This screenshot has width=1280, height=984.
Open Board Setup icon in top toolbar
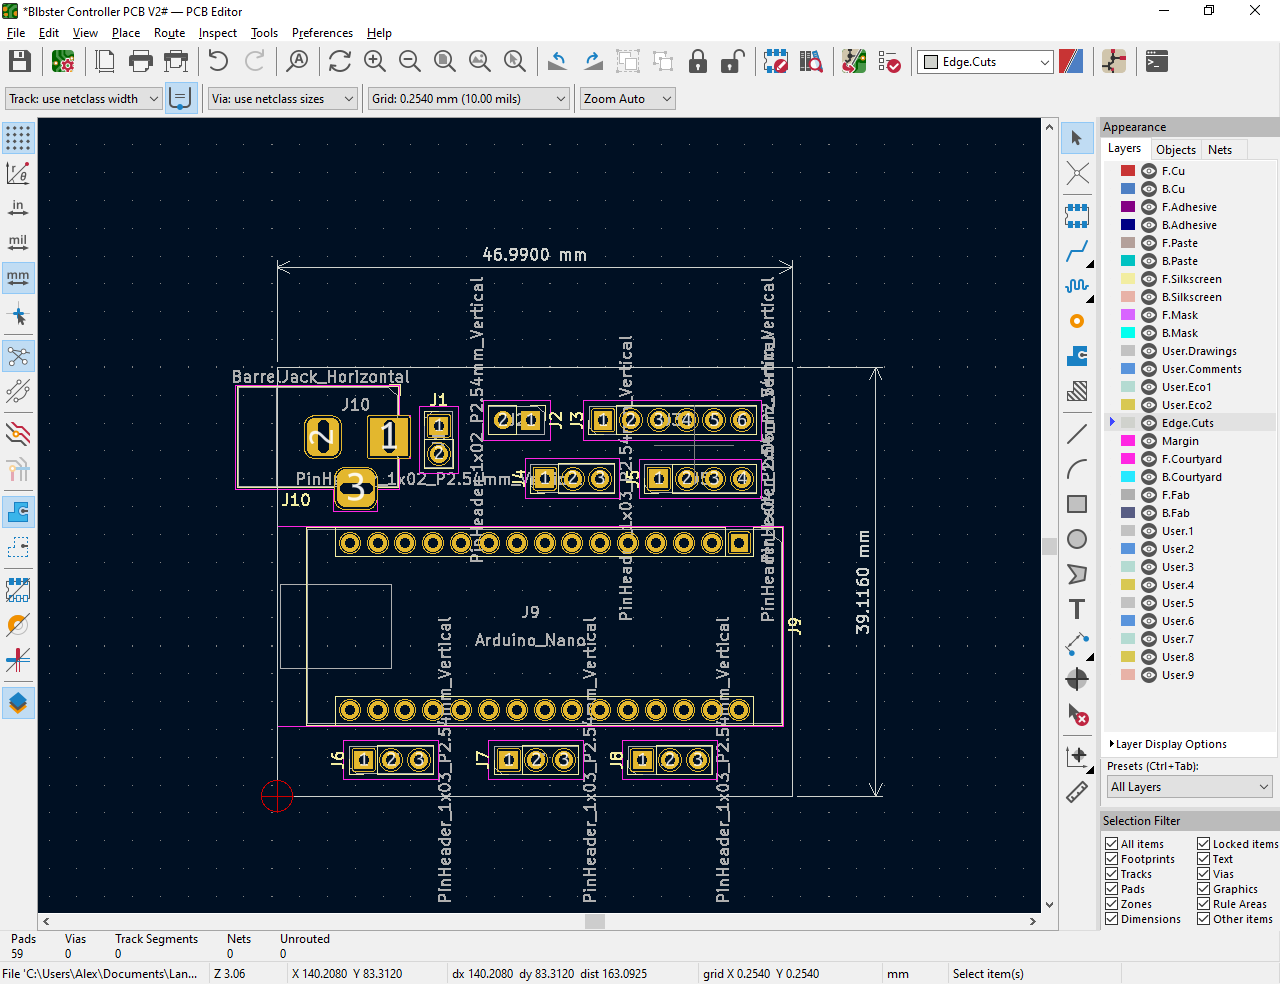click(x=63, y=62)
